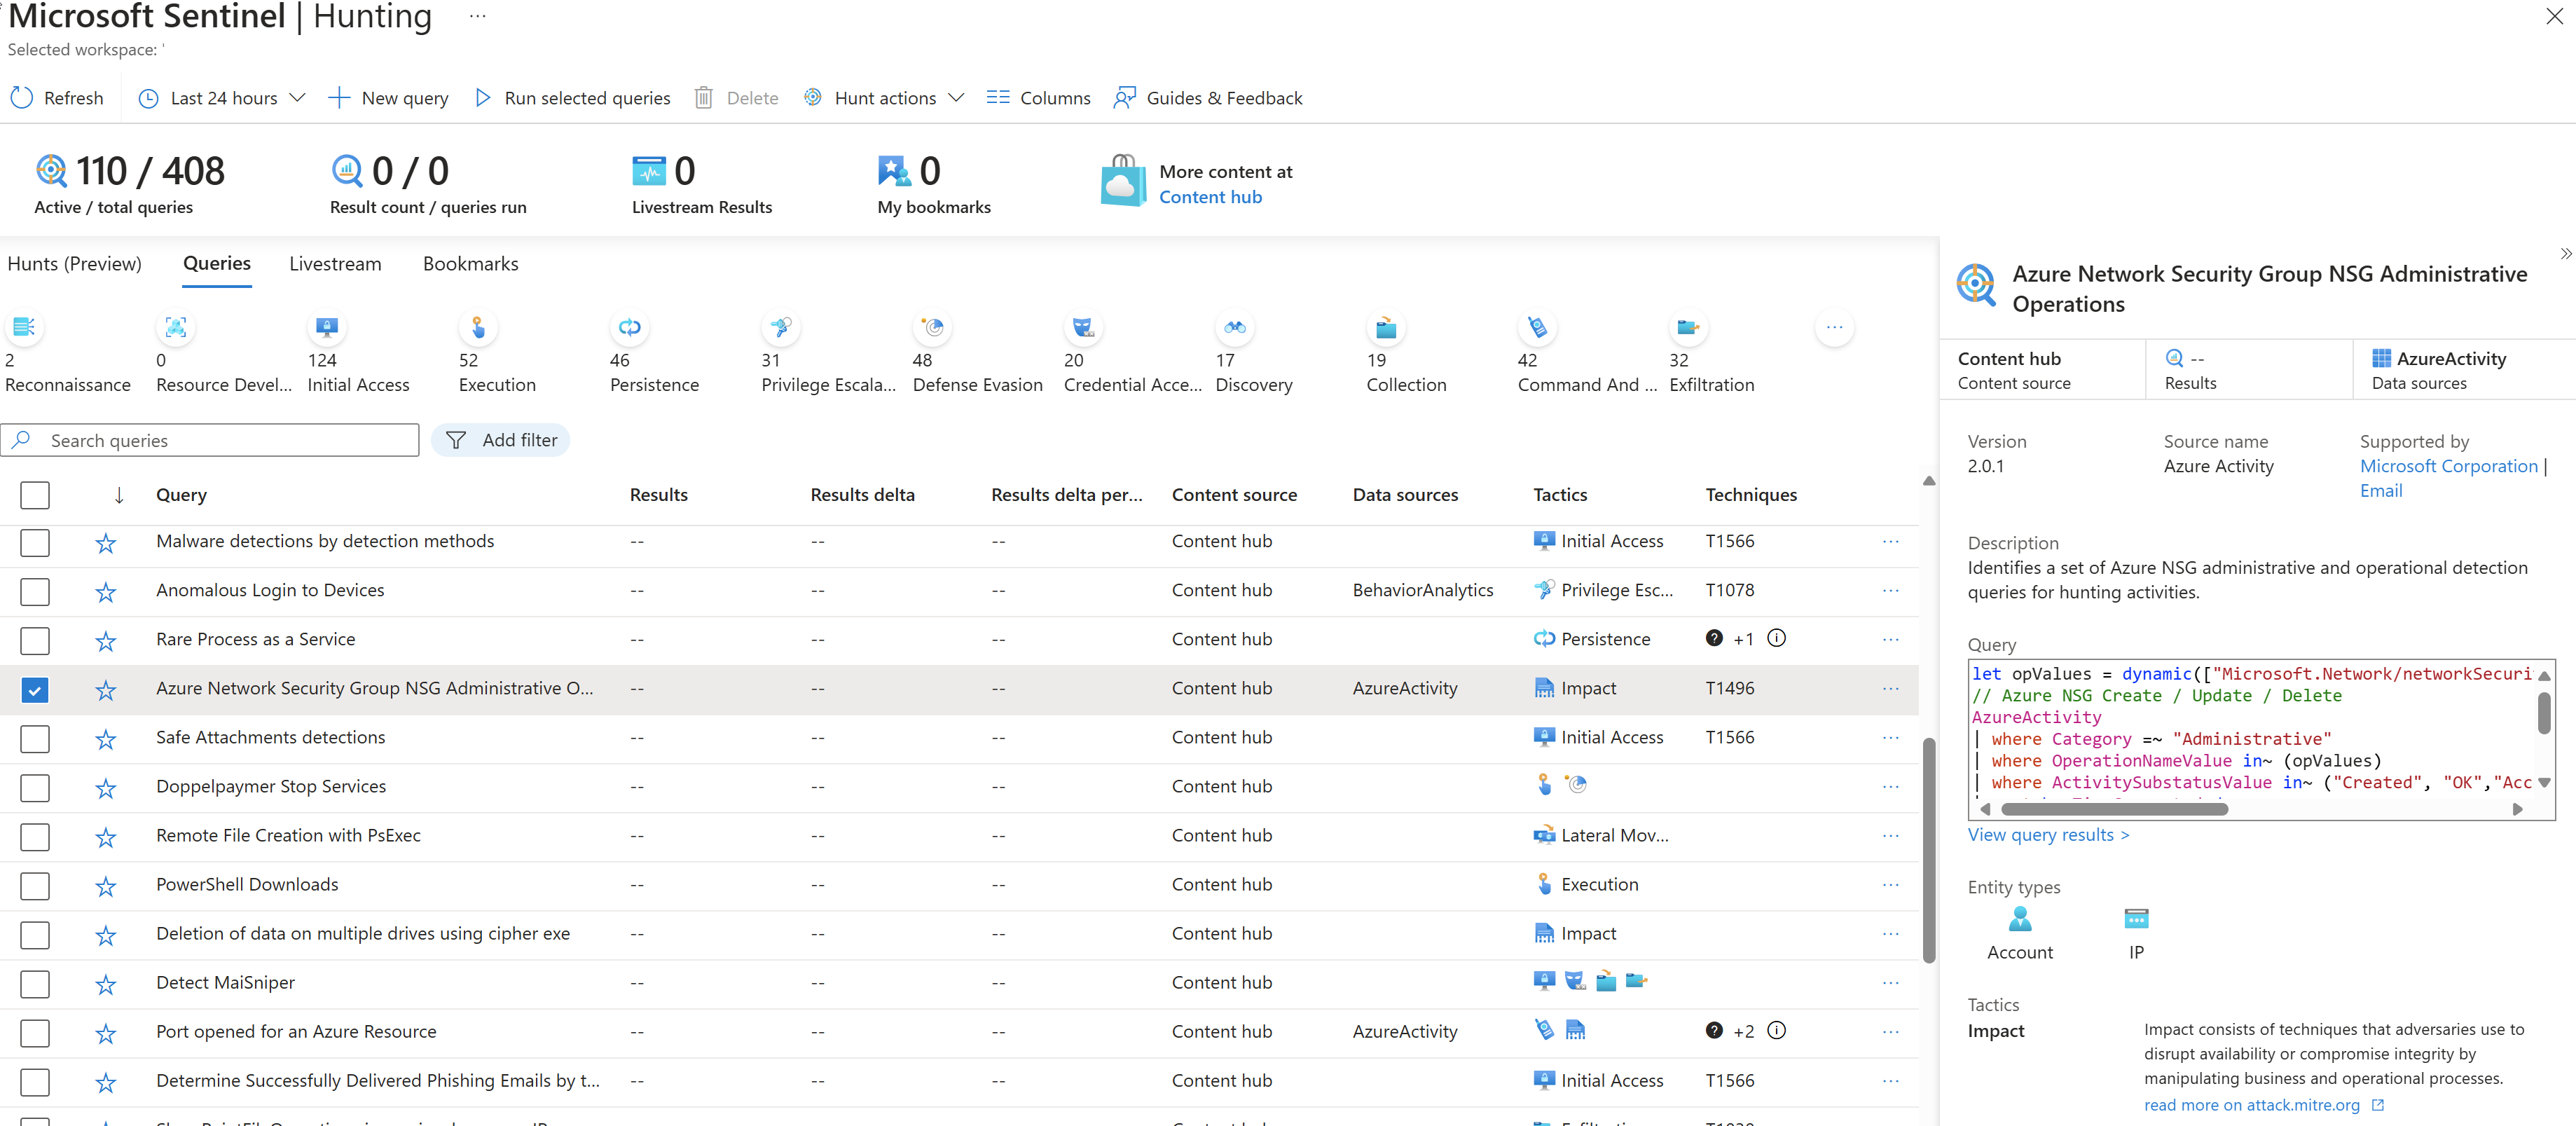Click the Search queries input field
The image size is (2576, 1126).
click(x=210, y=440)
